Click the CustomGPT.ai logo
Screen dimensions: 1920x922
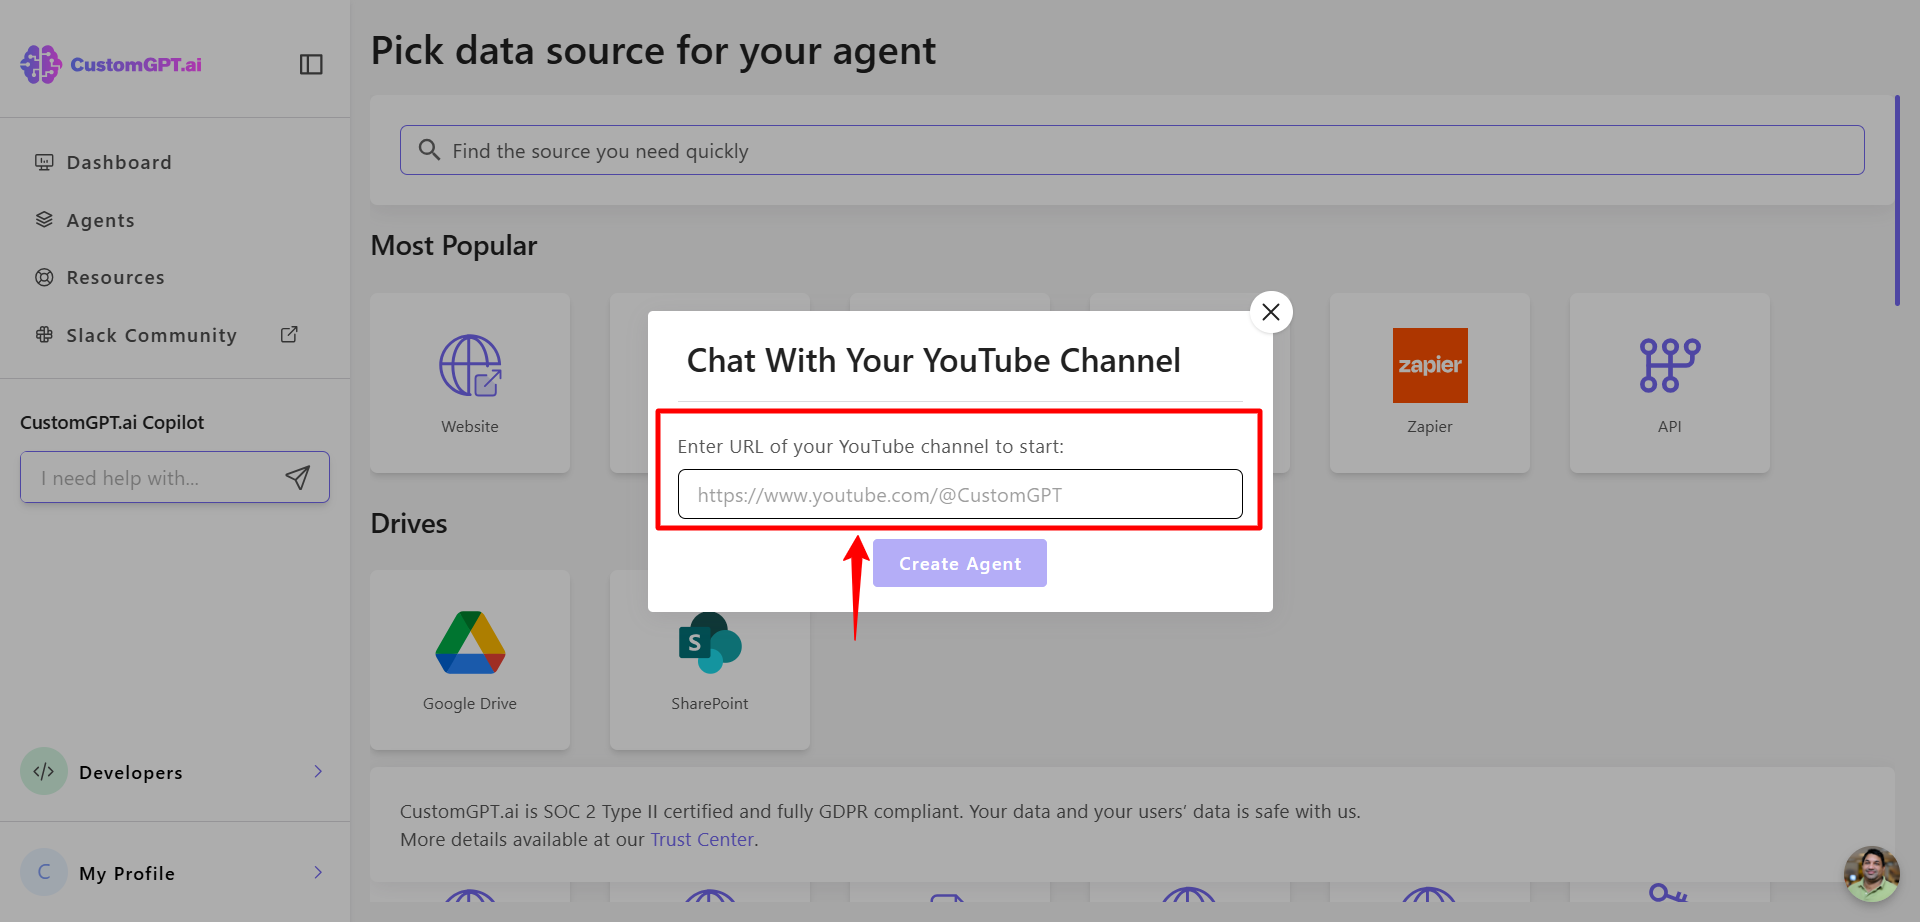111,64
